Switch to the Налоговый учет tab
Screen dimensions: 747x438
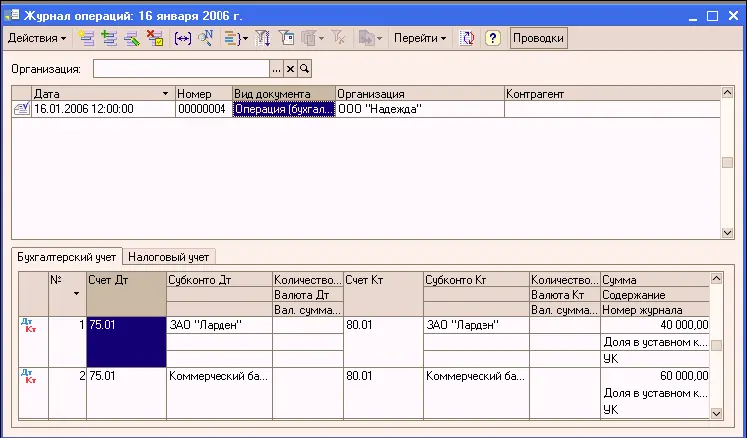coord(169,257)
